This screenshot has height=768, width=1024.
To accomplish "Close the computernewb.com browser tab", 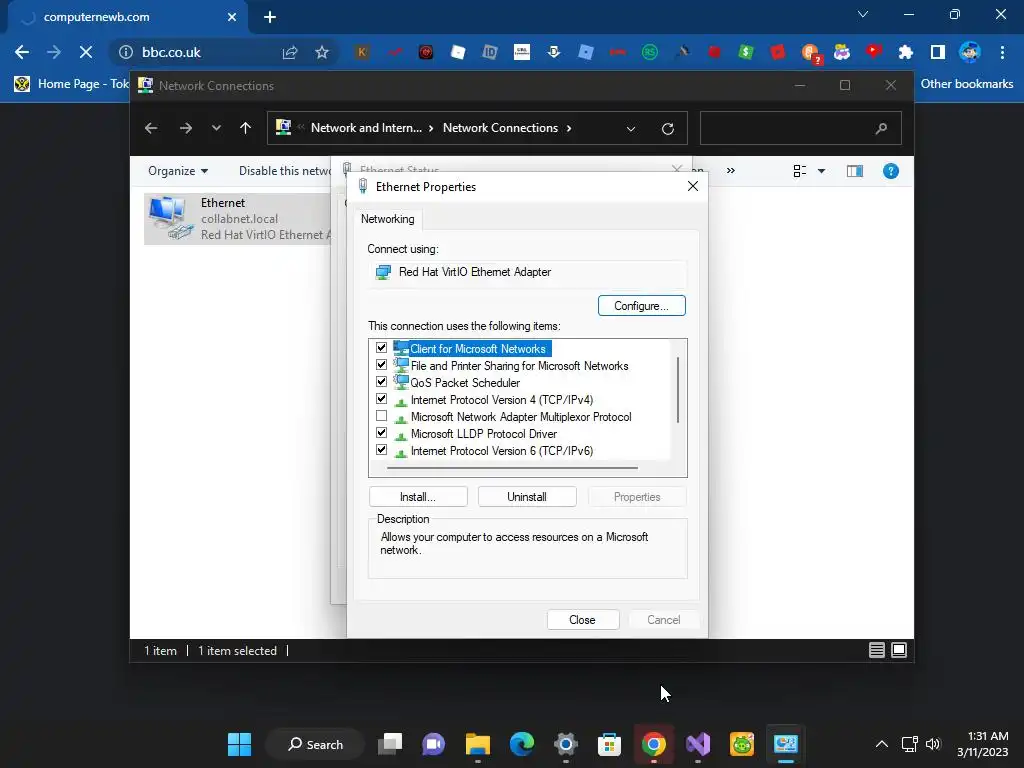I will 232,17.
